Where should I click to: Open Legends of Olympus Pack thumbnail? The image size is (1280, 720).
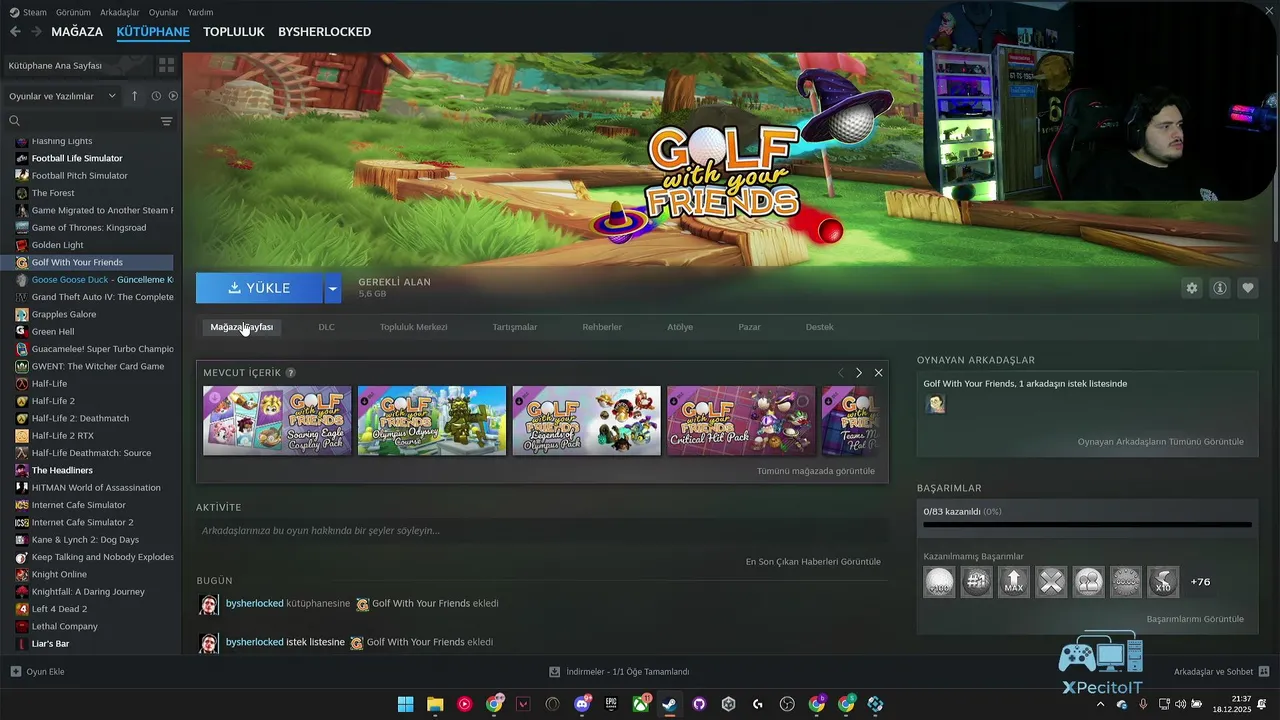(x=587, y=421)
